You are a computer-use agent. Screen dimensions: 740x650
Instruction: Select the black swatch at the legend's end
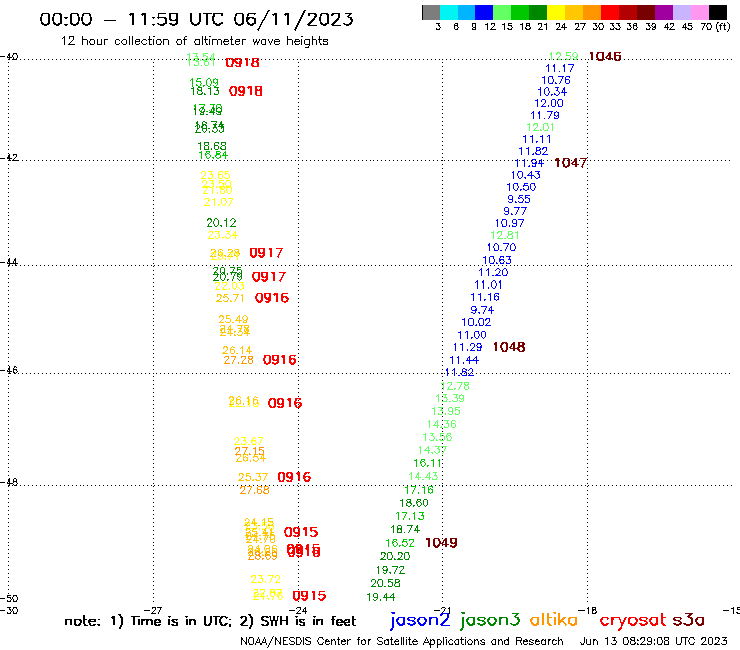(x=718, y=12)
